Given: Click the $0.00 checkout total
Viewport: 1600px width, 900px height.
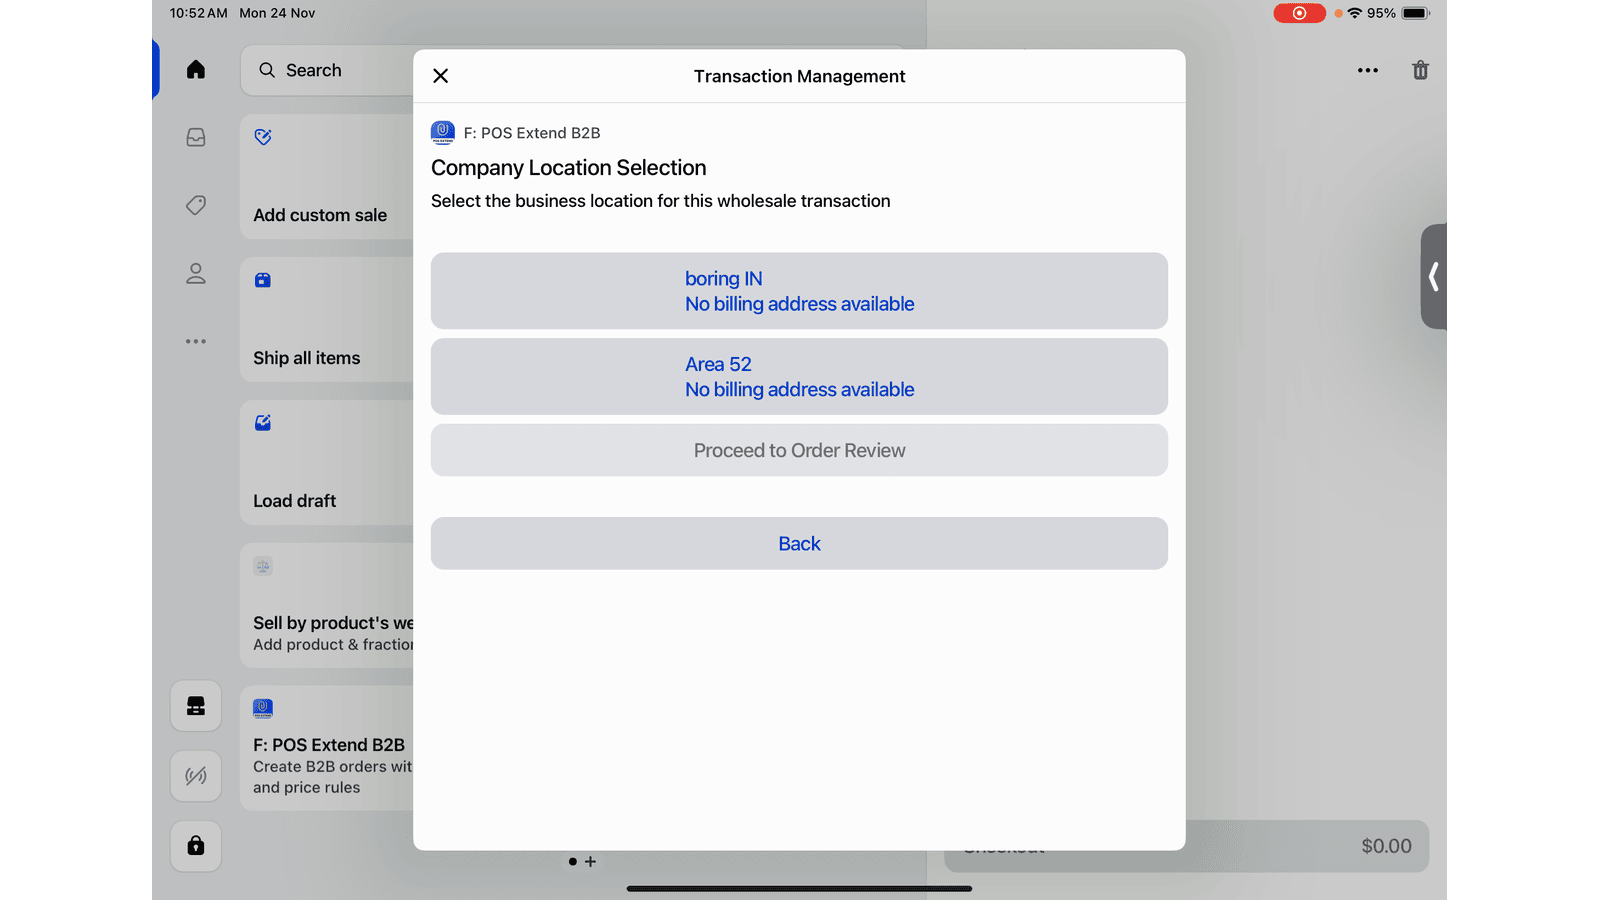Looking at the screenshot, I should tap(1386, 846).
